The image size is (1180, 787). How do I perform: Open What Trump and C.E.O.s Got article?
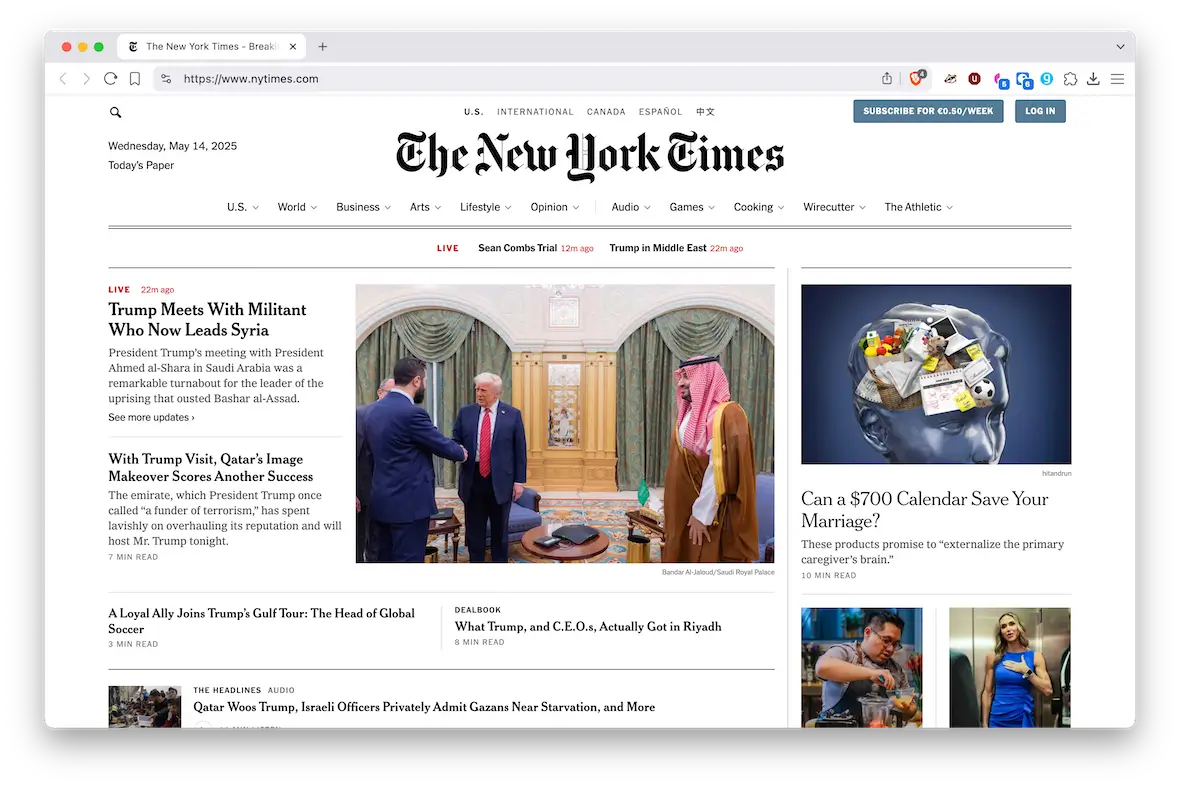coord(588,627)
